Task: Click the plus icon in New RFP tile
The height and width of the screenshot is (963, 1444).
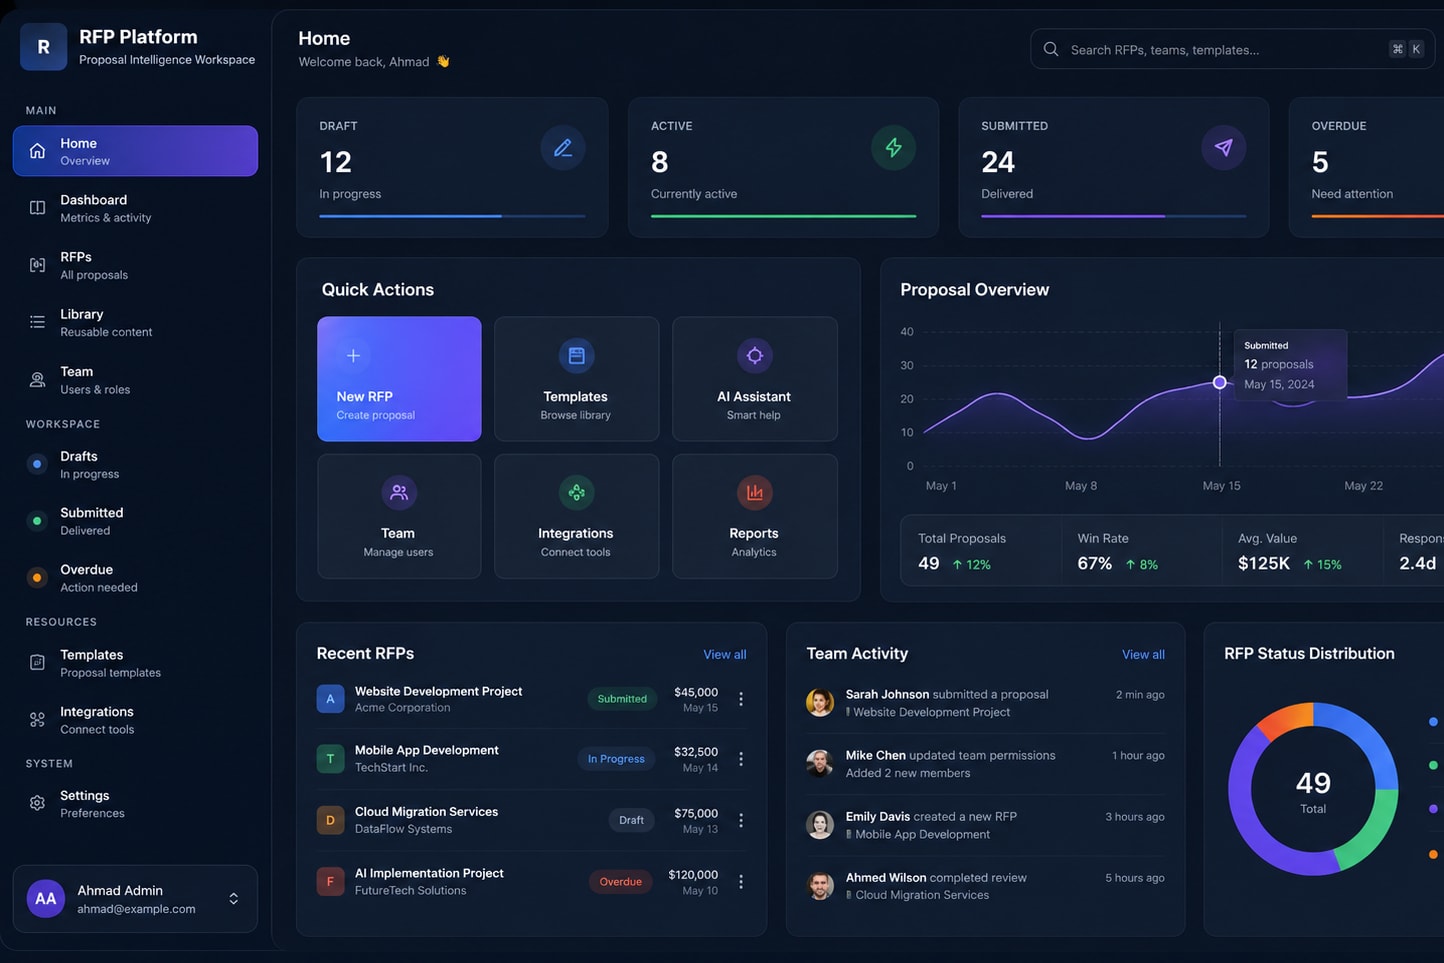Action: point(353,355)
